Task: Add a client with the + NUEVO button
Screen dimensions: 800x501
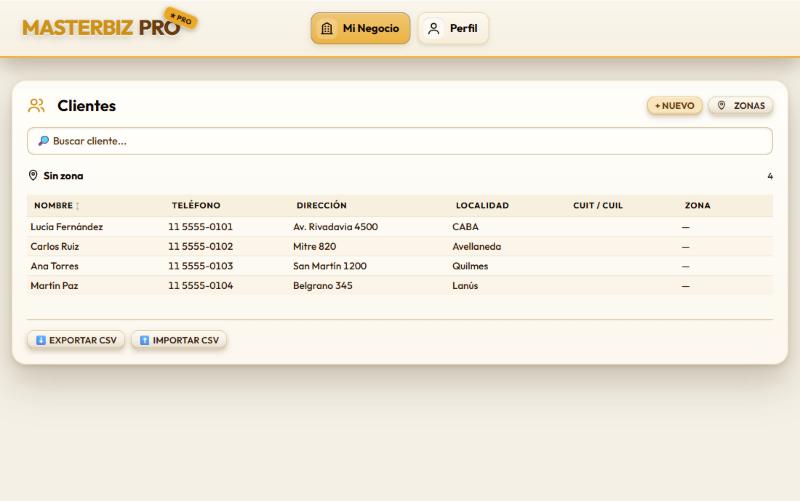Action: tap(674, 106)
